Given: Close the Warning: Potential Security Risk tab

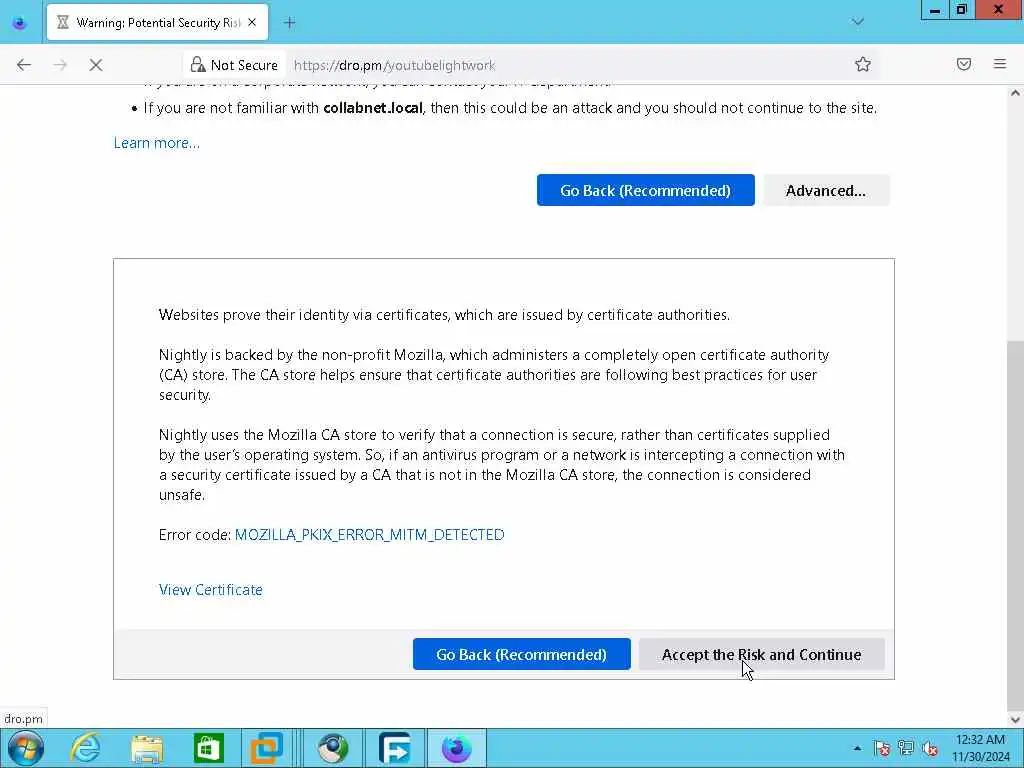Looking at the screenshot, I should coord(252,22).
